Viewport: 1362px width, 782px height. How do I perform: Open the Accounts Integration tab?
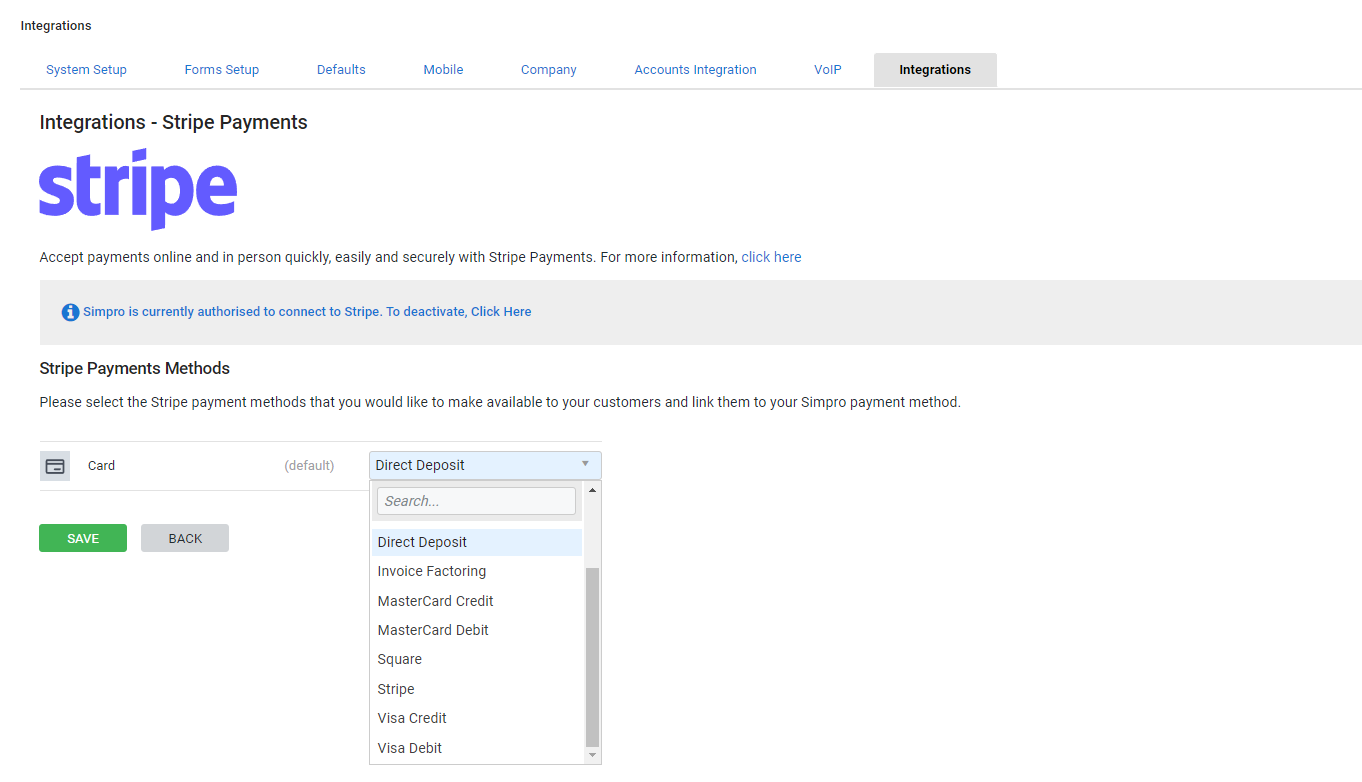click(x=695, y=70)
